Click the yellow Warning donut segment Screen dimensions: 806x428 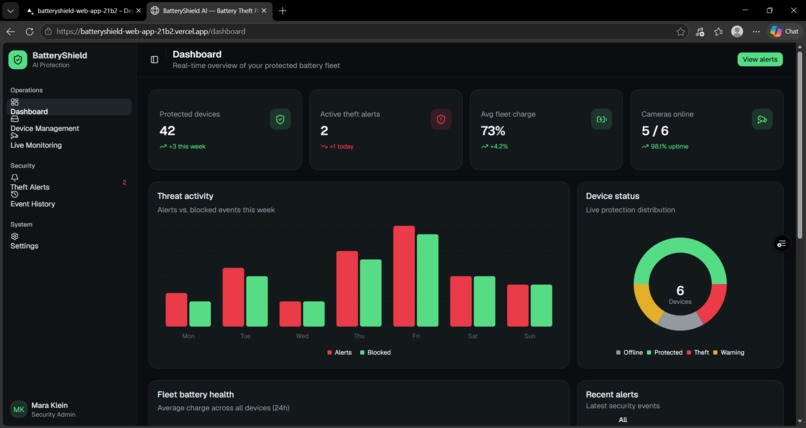coord(646,303)
